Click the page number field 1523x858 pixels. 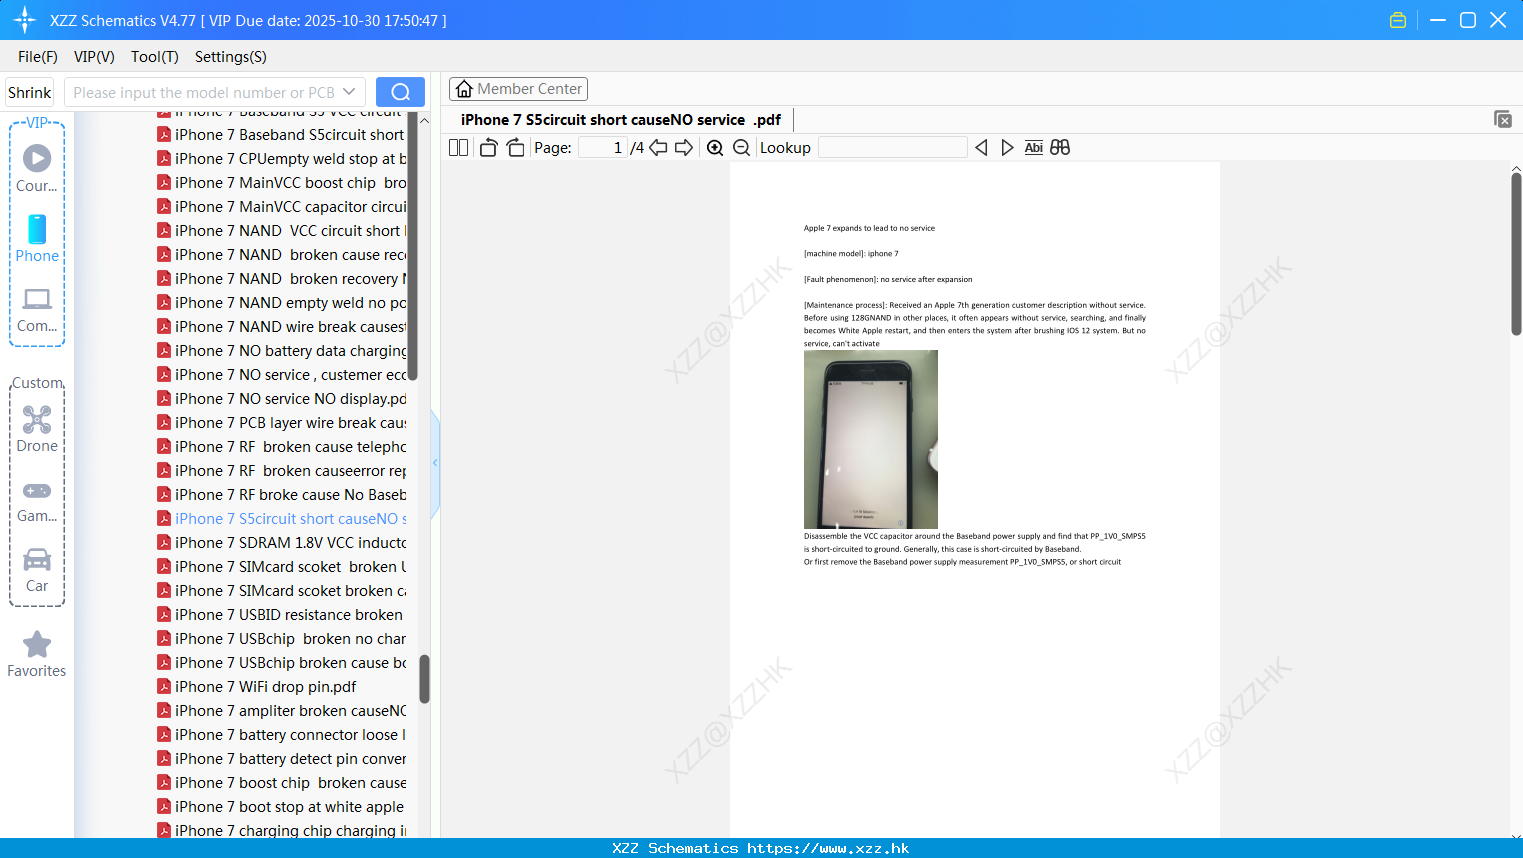tap(603, 148)
